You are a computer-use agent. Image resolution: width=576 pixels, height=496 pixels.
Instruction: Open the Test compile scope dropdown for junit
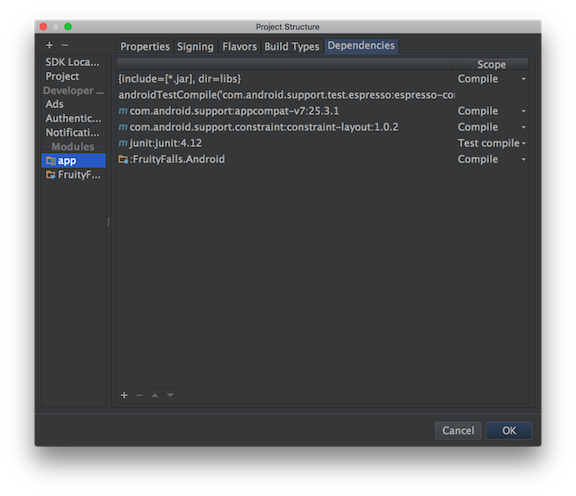[524, 143]
